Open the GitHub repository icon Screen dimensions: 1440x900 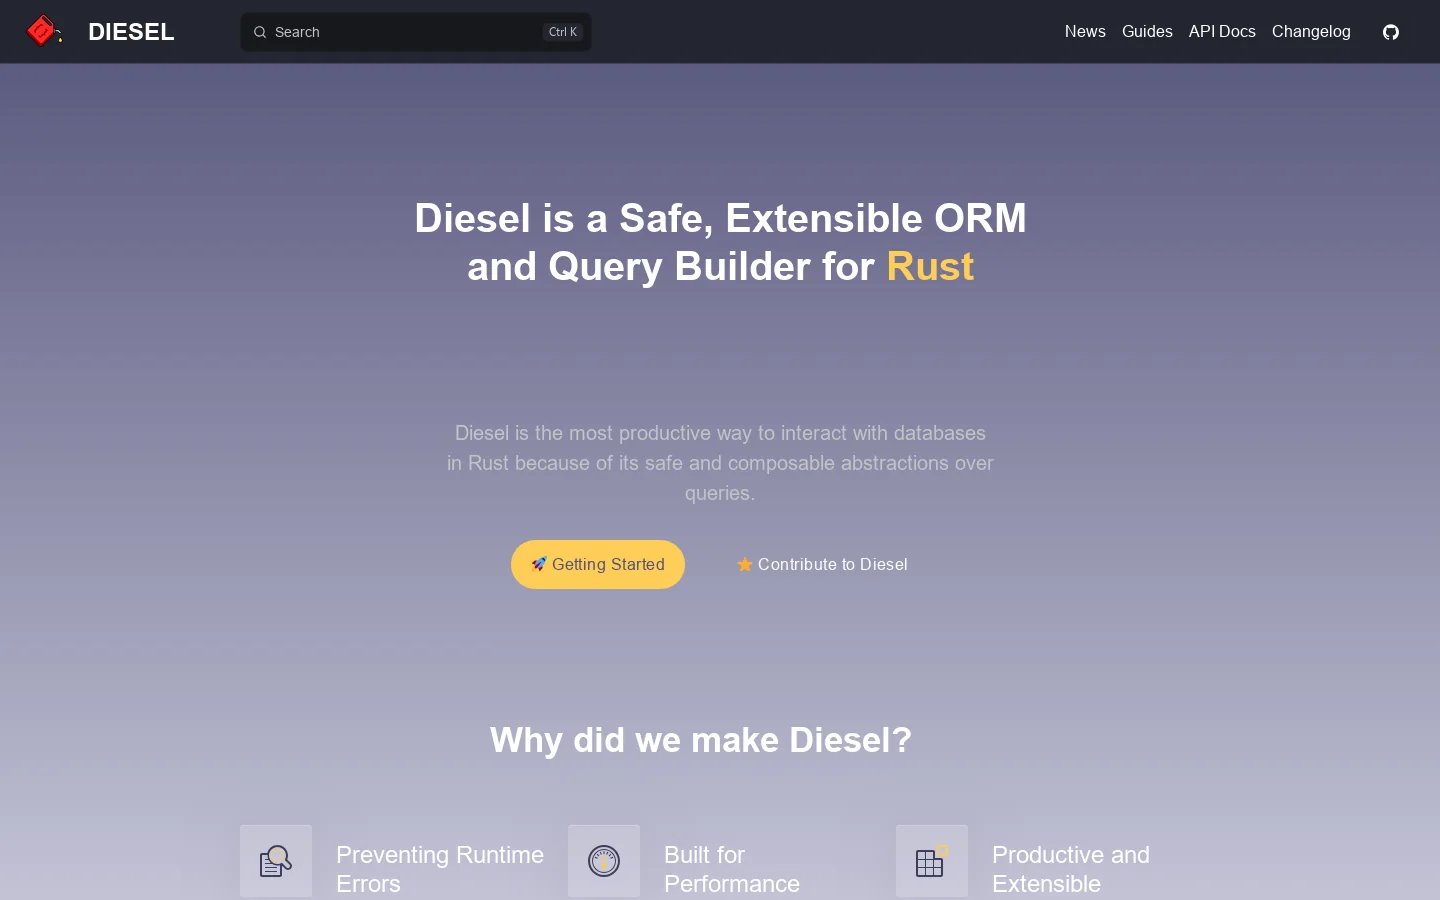click(x=1391, y=32)
